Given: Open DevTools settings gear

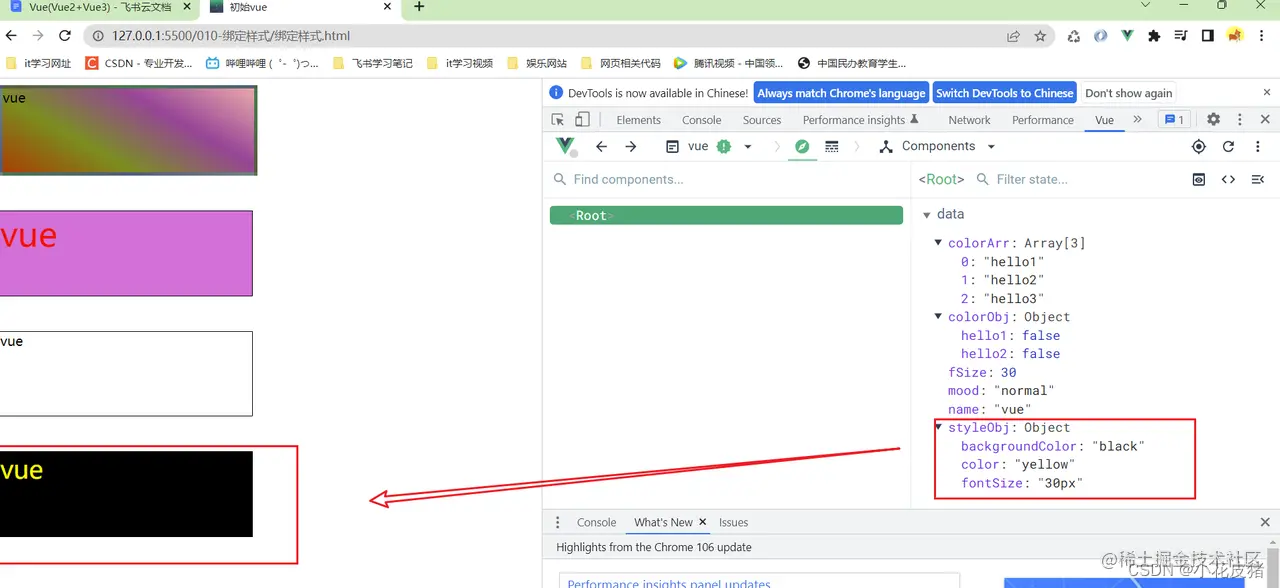Looking at the screenshot, I should click(1213, 119).
